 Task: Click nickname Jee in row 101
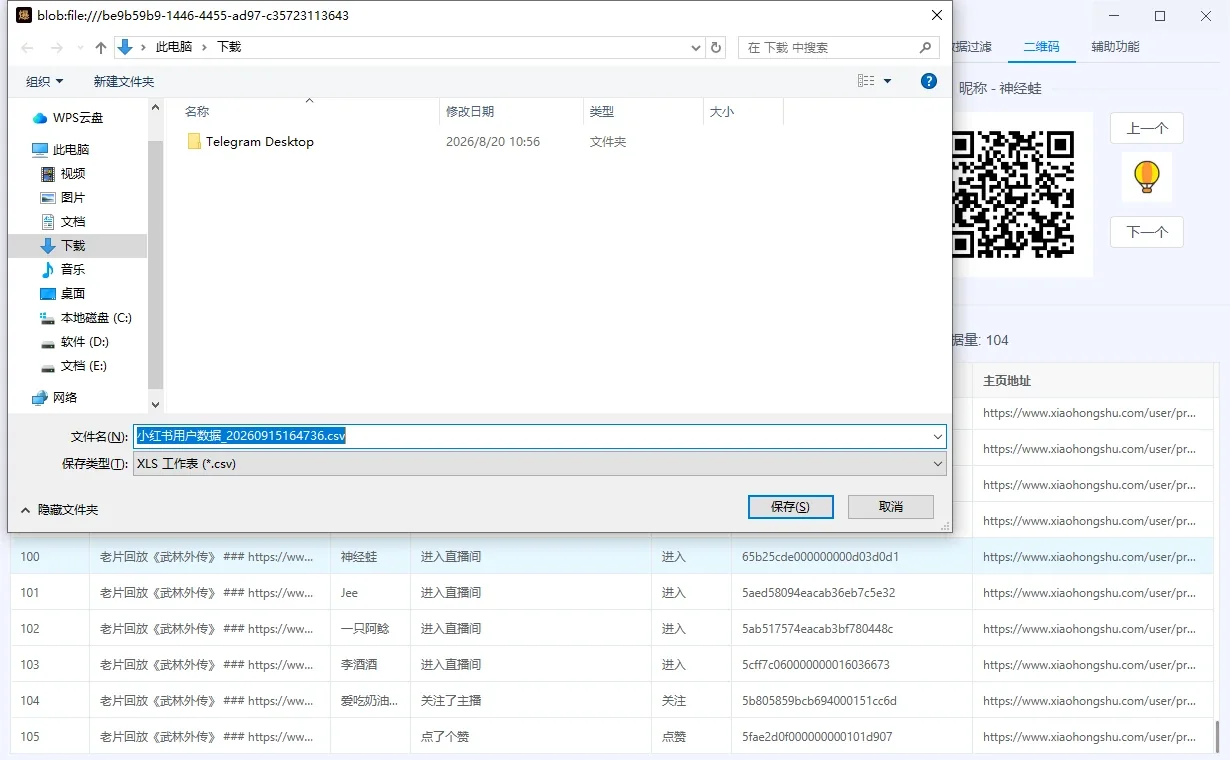point(349,593)
